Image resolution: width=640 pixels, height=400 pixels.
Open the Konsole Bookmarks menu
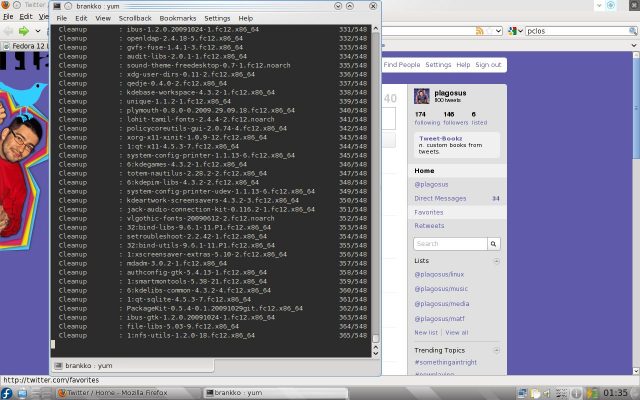click(178, 18)
